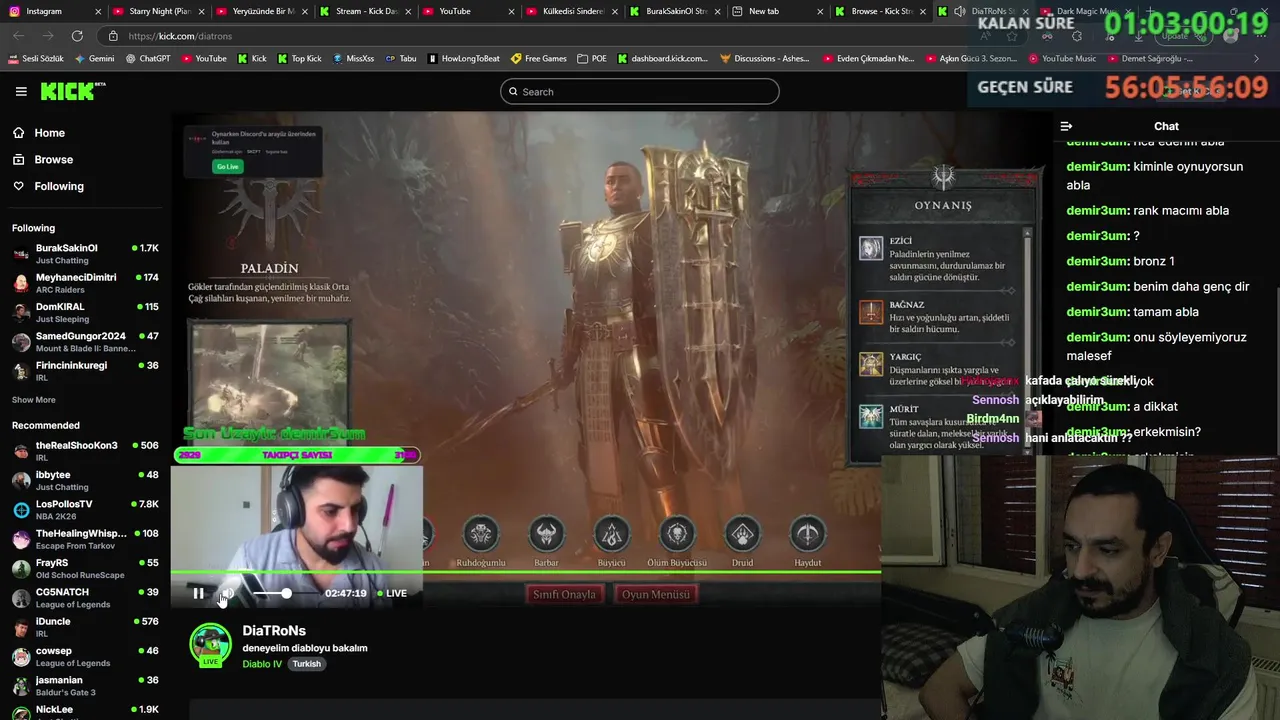The height and width of the screenshot is (720, 1280).
Task: Open Gemini bookmark
Action: 95,58
